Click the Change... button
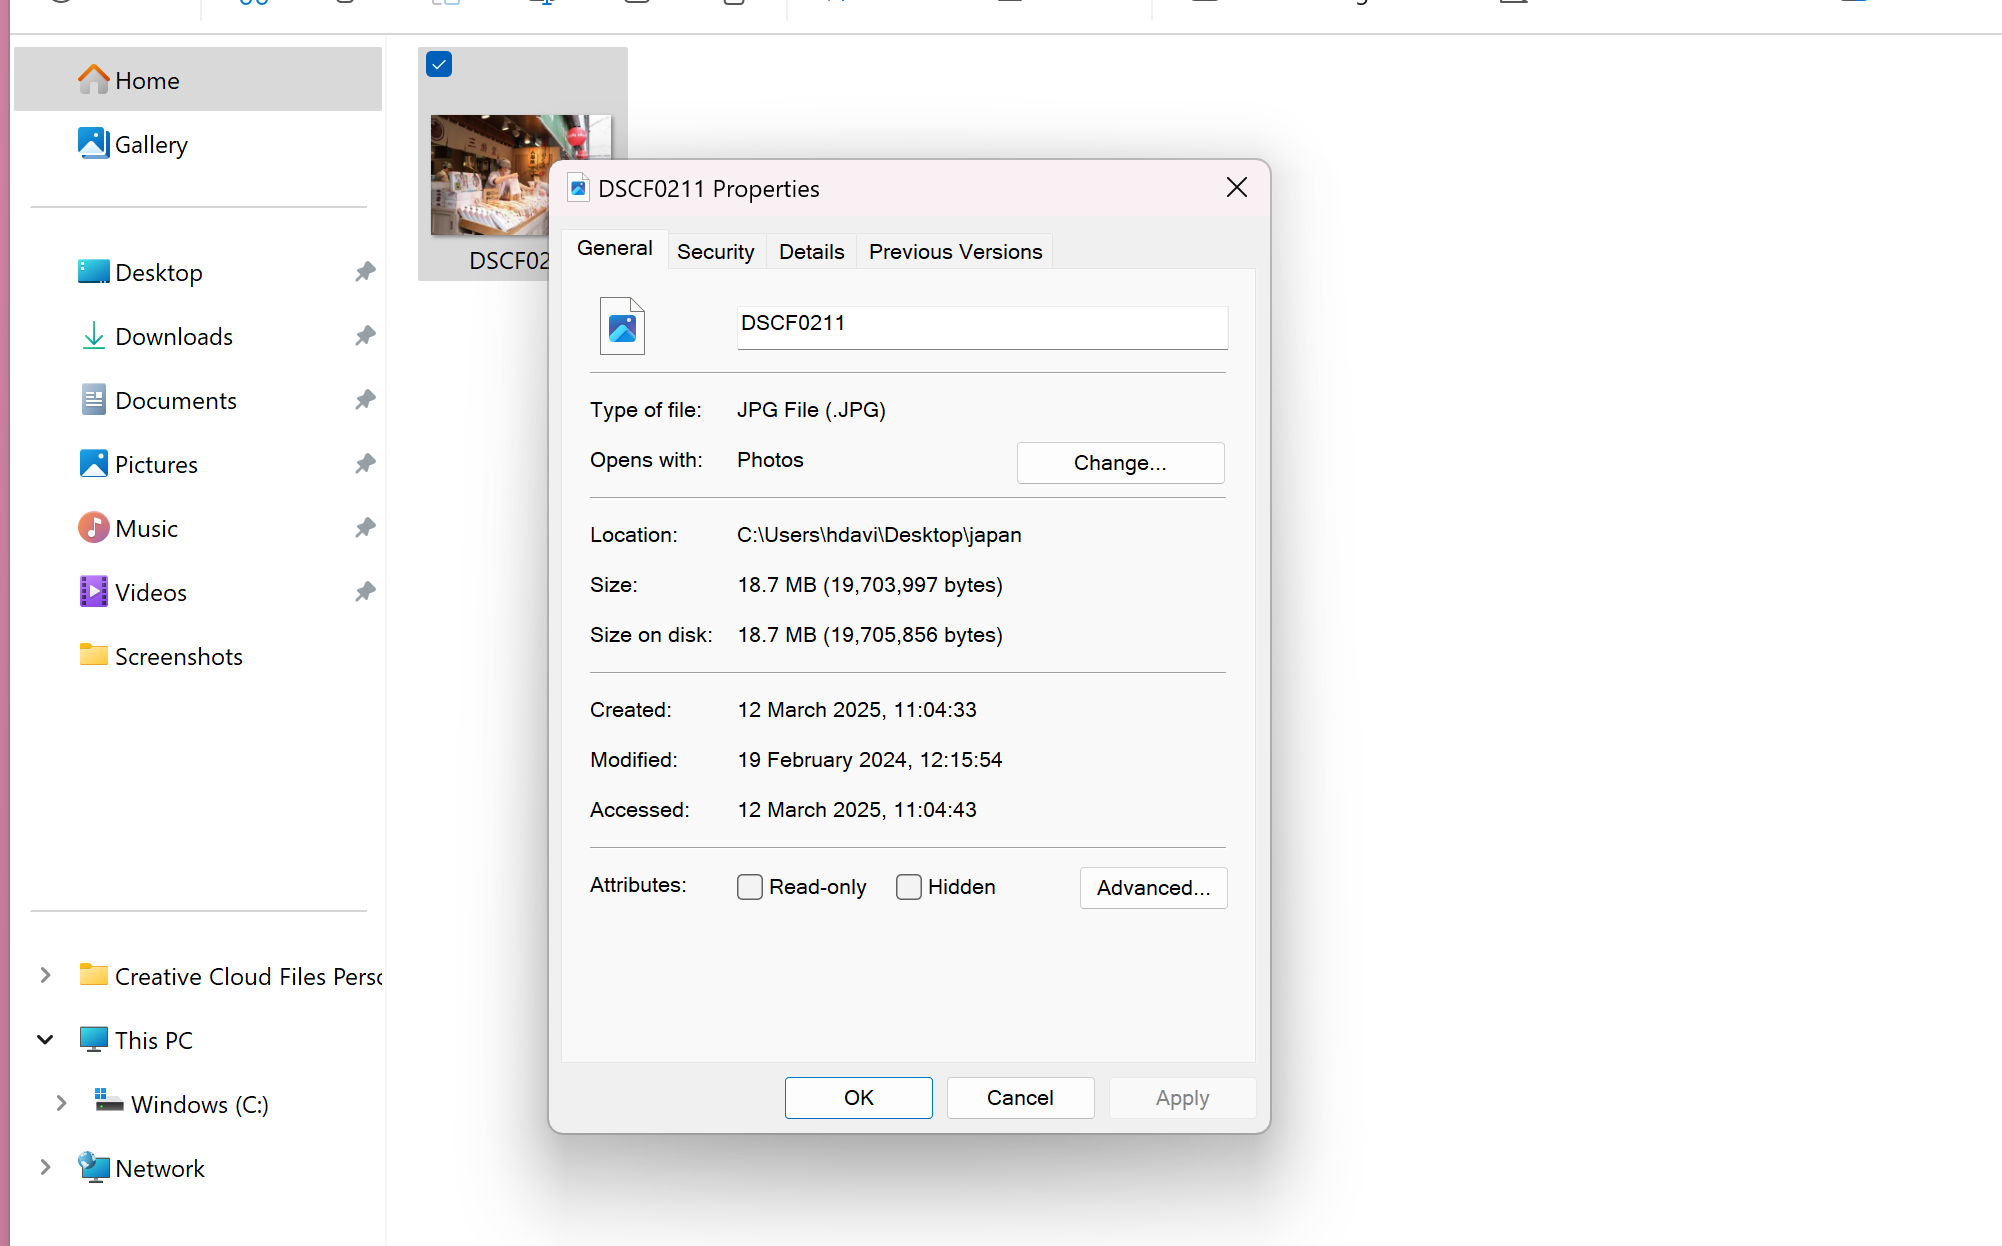 [x=1120, y=463]
